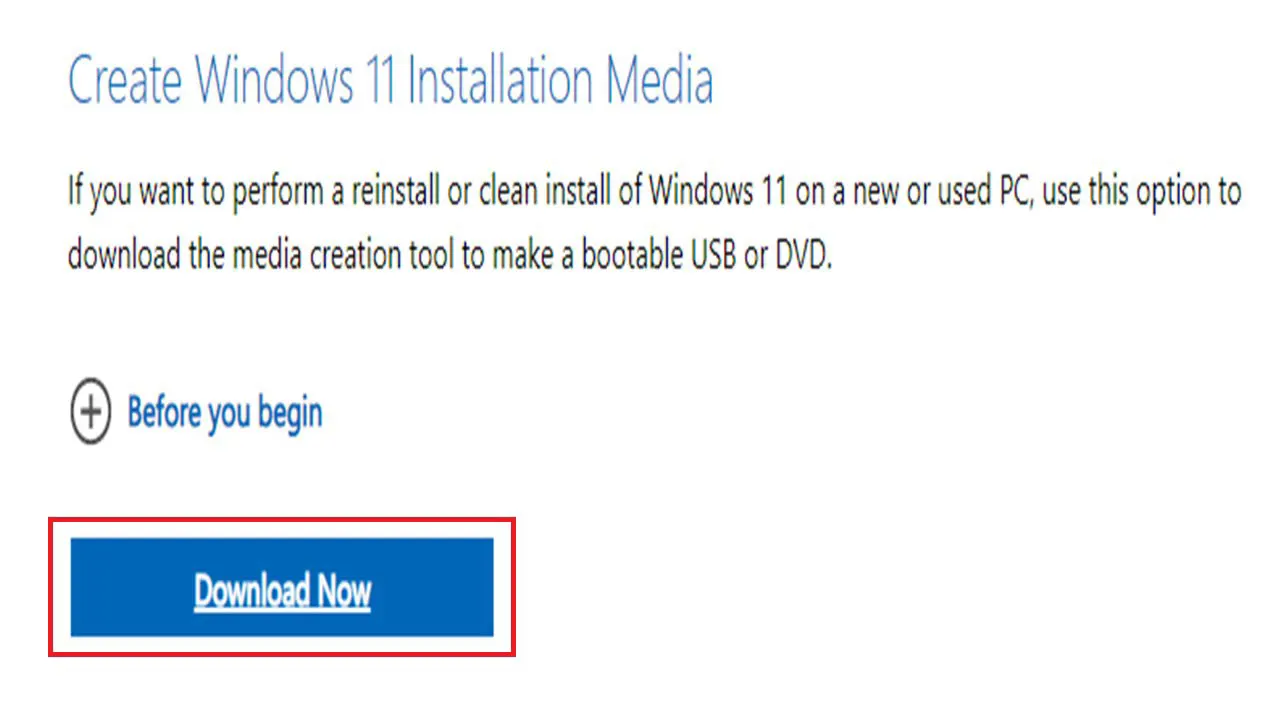Image resolution: width=1280 pixels, height=720 pixels.
Task: Click the Download Now button
Action: point(282,587)
